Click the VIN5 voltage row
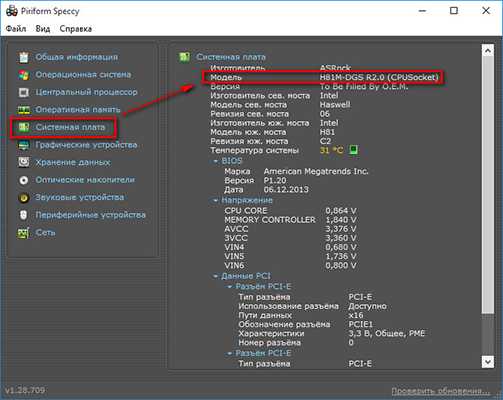This screenshot has width=503, height=400. [290, 256]
